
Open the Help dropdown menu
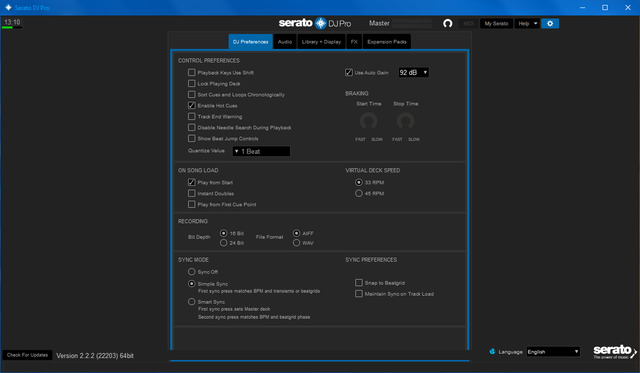click(527, 24)
